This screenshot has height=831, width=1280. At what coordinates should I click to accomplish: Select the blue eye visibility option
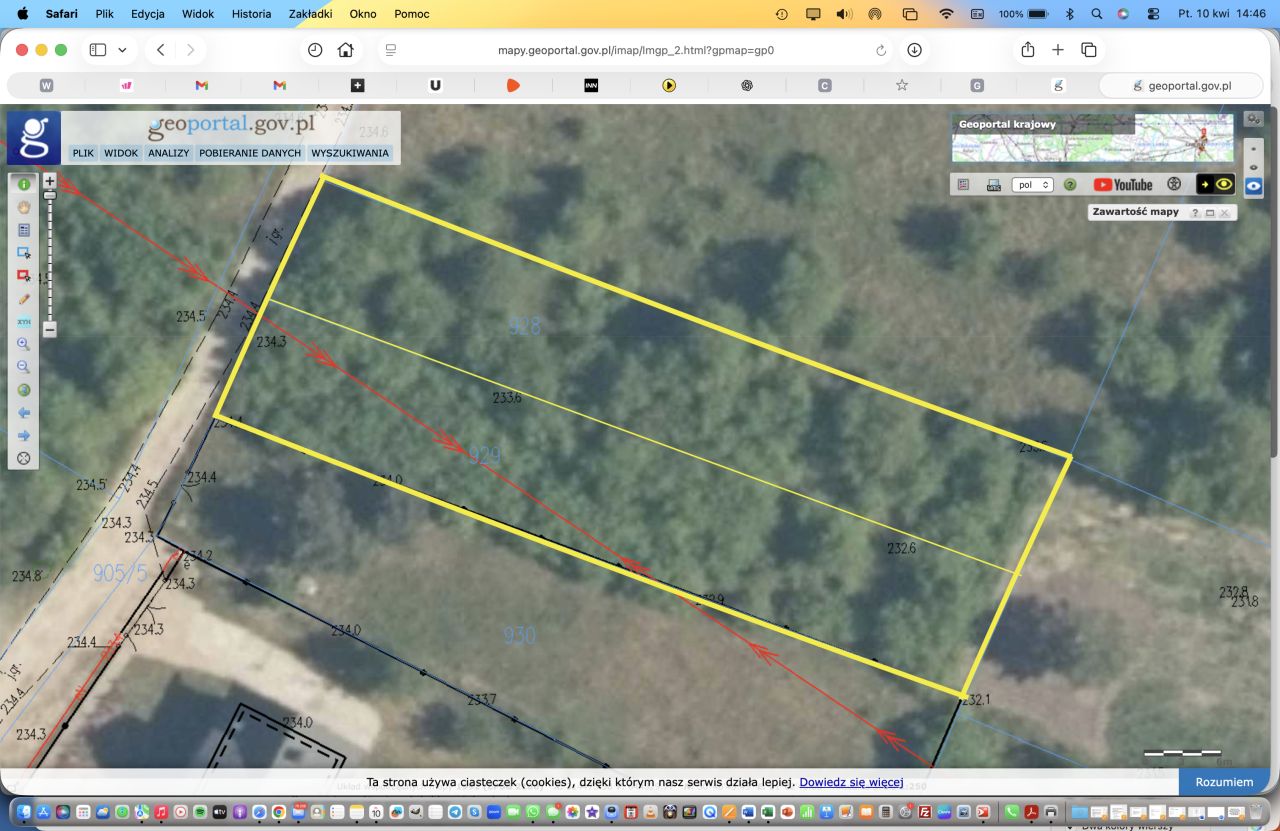click(1253, 186)
